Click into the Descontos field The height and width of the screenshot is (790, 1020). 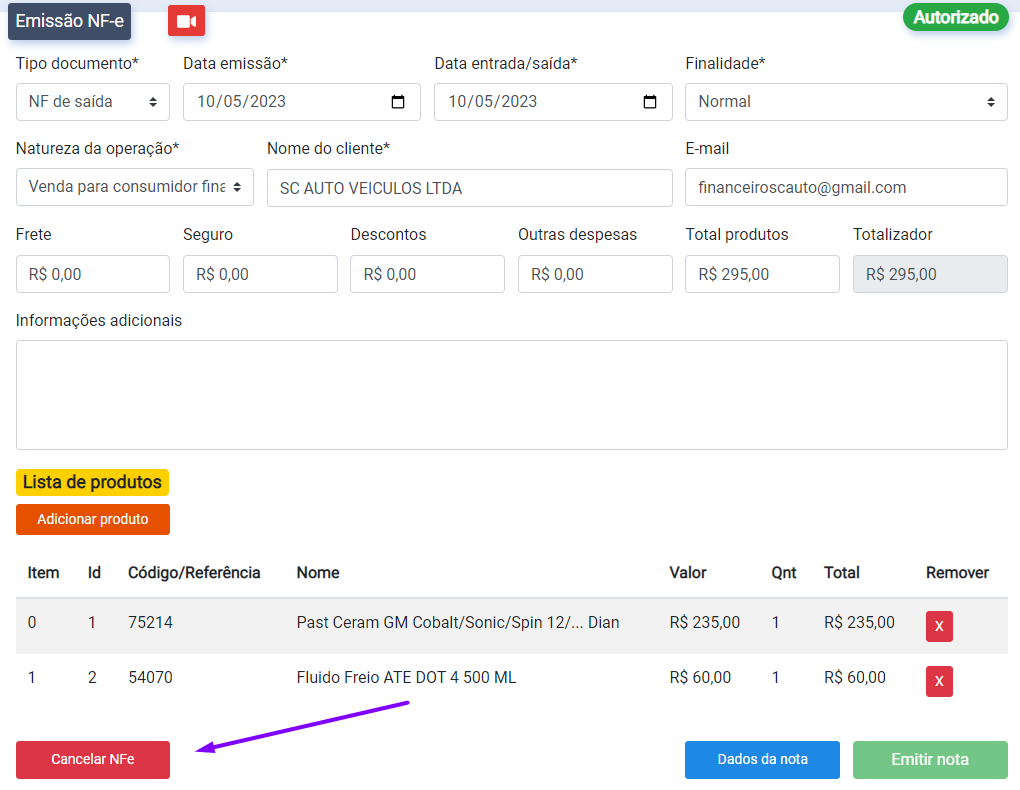427,274
